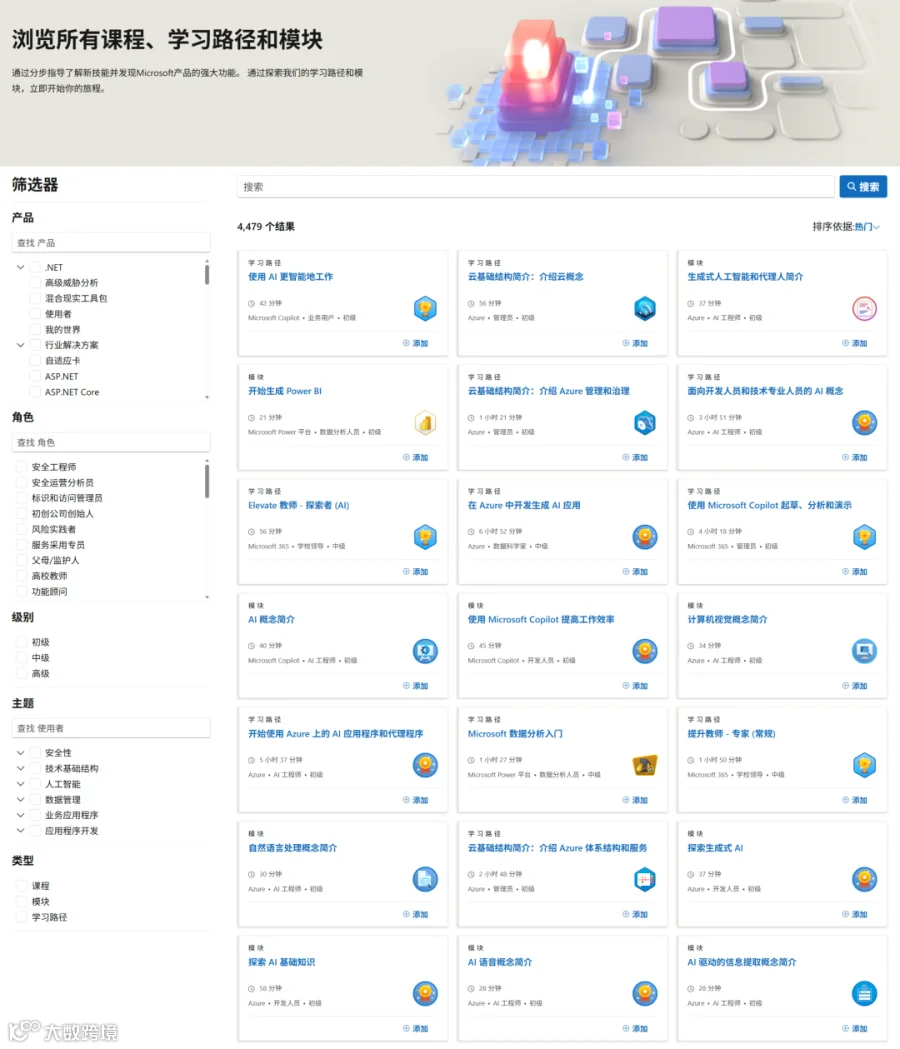Click the badge on AI 语音概念简介 card
Image resolution: width=900 pixels, height=1049 pixels.
click(644, 994)
